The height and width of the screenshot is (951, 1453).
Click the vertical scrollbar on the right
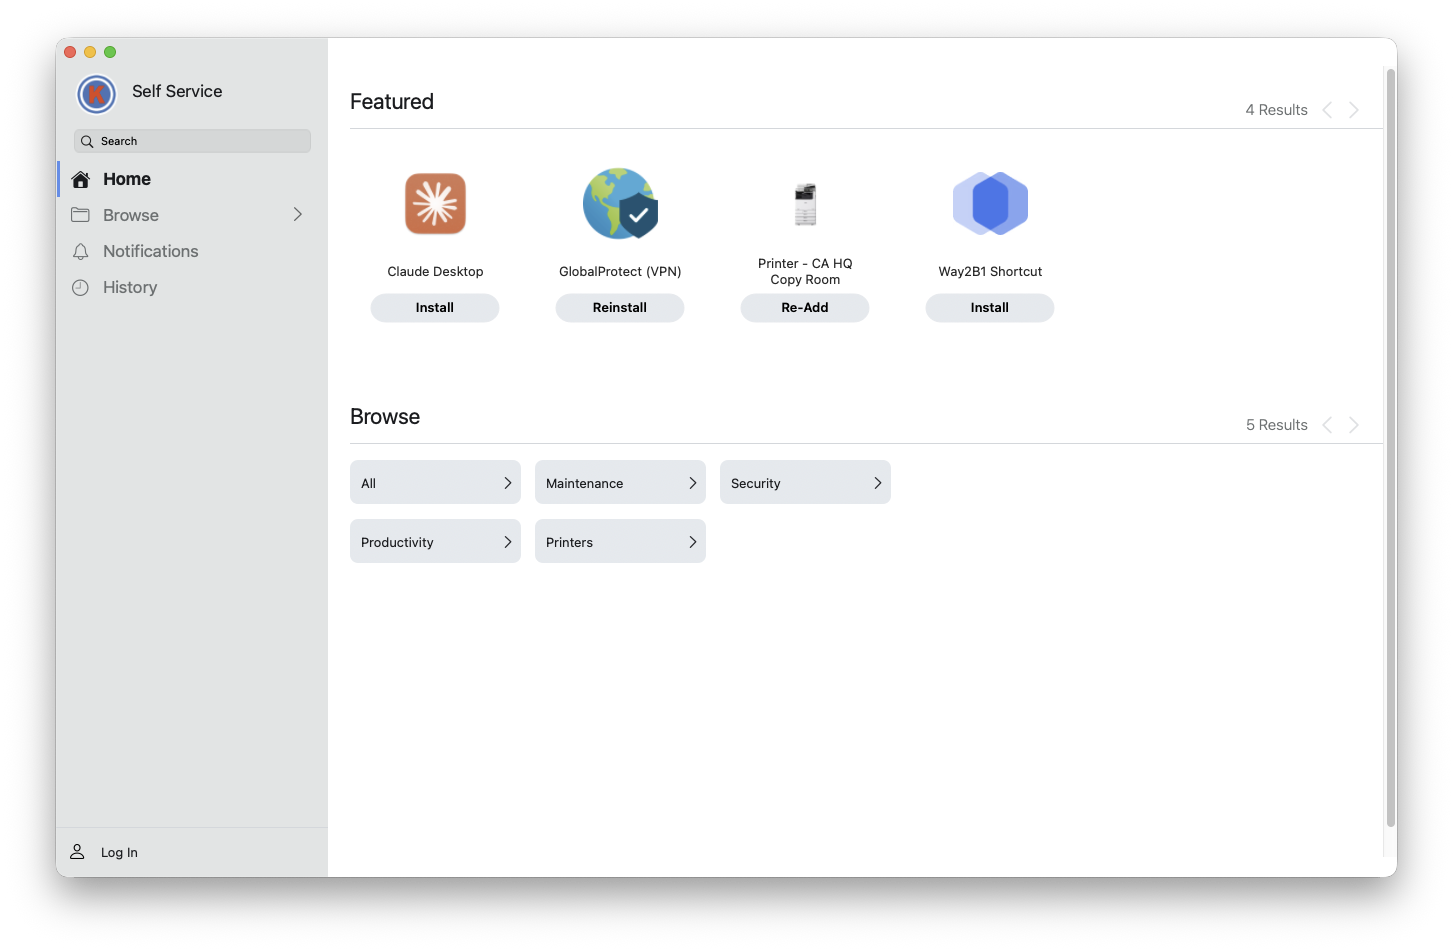tap(1390, 447)
